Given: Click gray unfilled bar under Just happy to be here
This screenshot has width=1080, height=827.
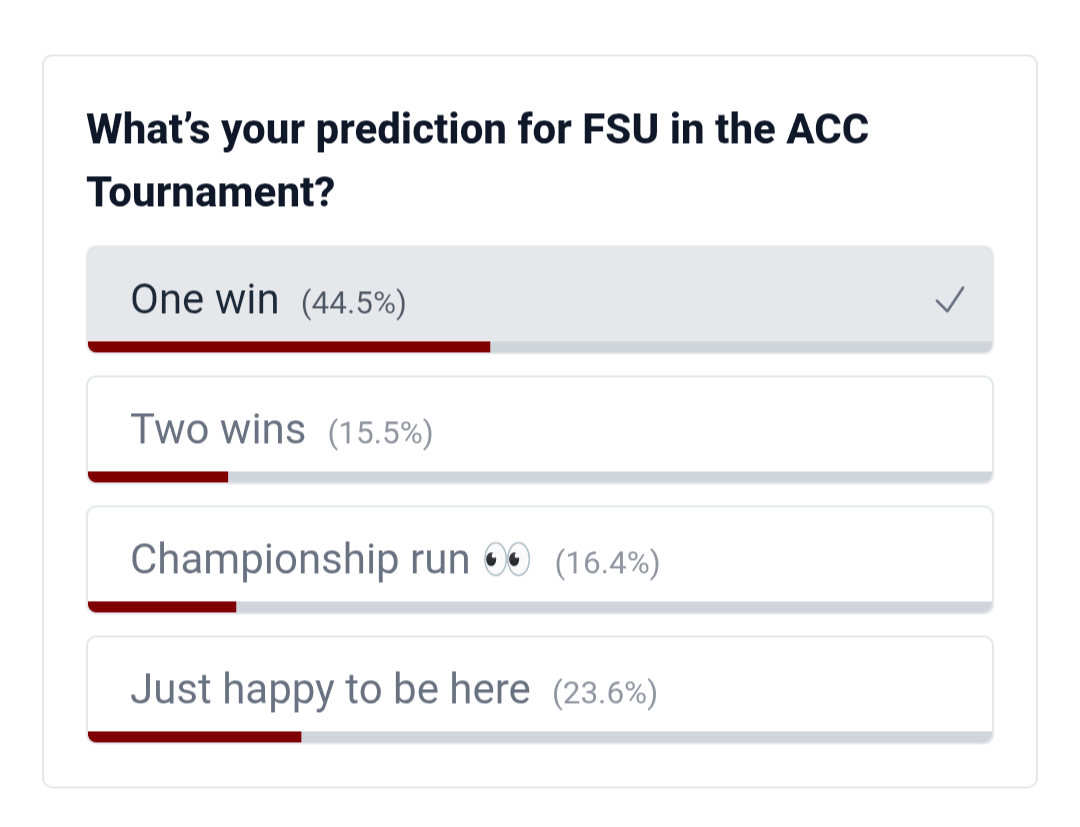Looking at the screenshot, I should (x=646, y=737).
